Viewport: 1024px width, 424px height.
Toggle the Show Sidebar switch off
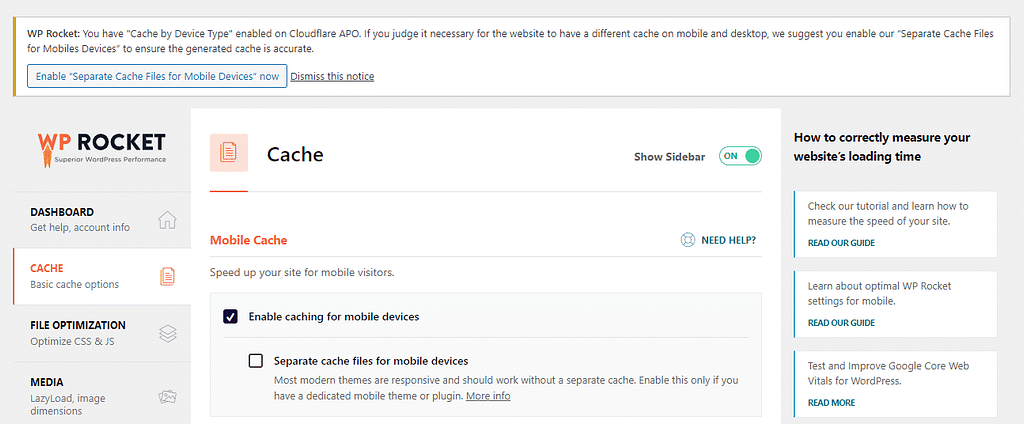(x=741, y=156)
